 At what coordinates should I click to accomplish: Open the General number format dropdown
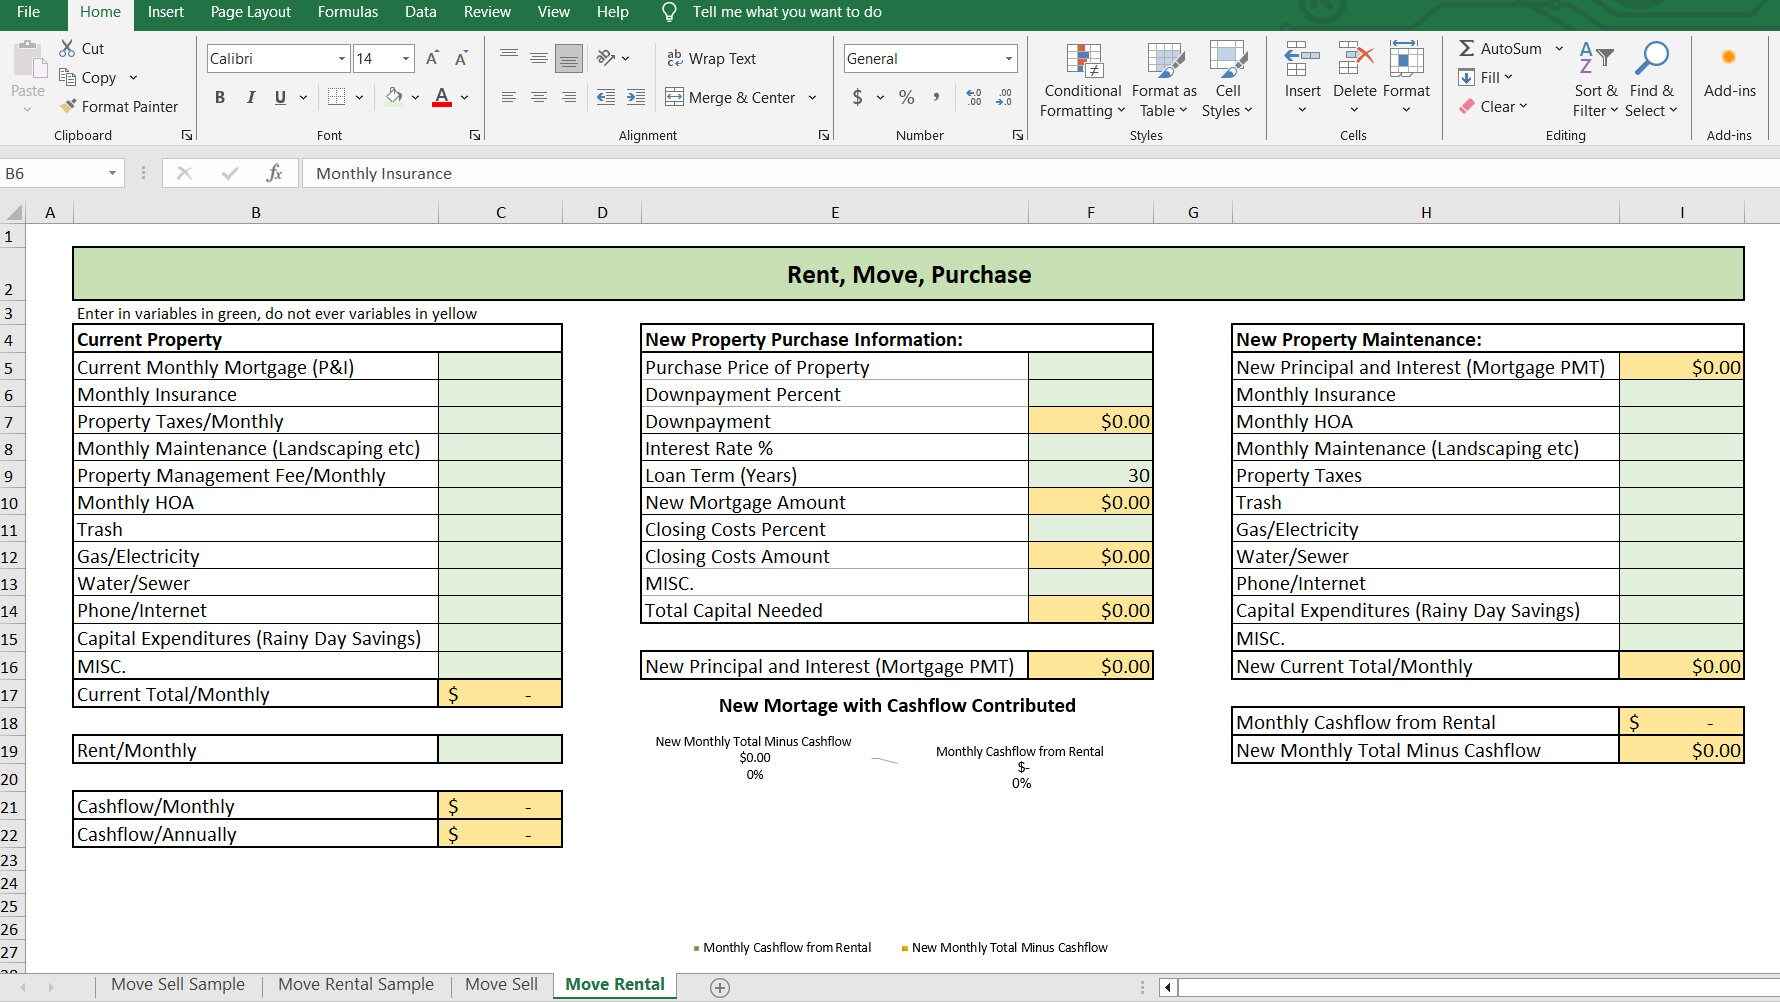1008,58
